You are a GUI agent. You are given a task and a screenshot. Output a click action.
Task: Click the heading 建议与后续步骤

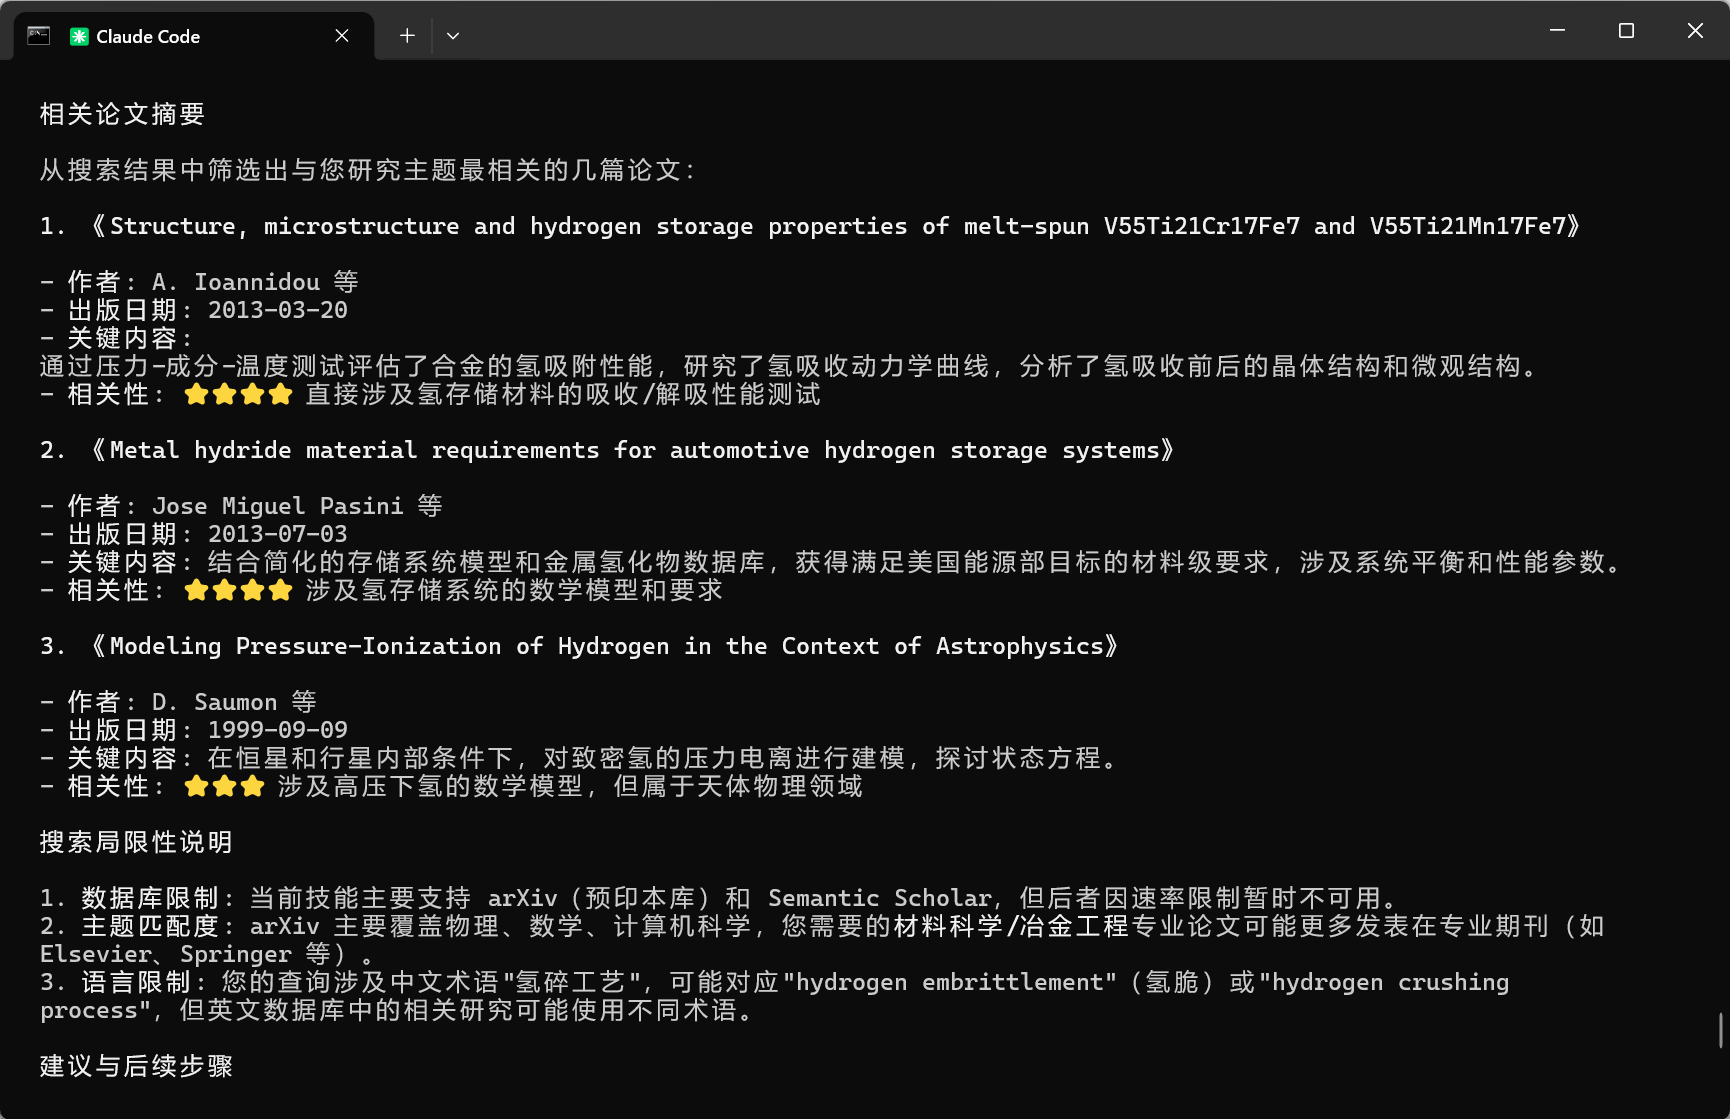click(x=136, y=1066)
